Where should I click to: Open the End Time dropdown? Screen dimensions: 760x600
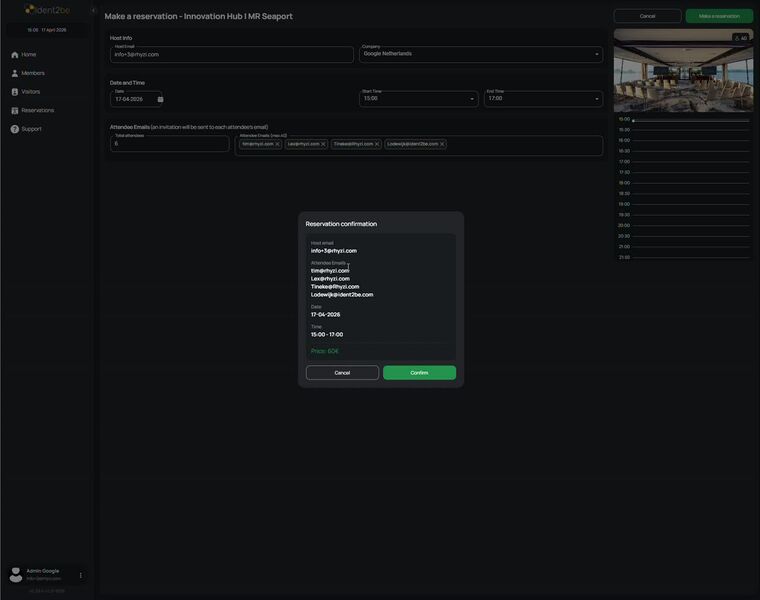(x=596, y=99)
